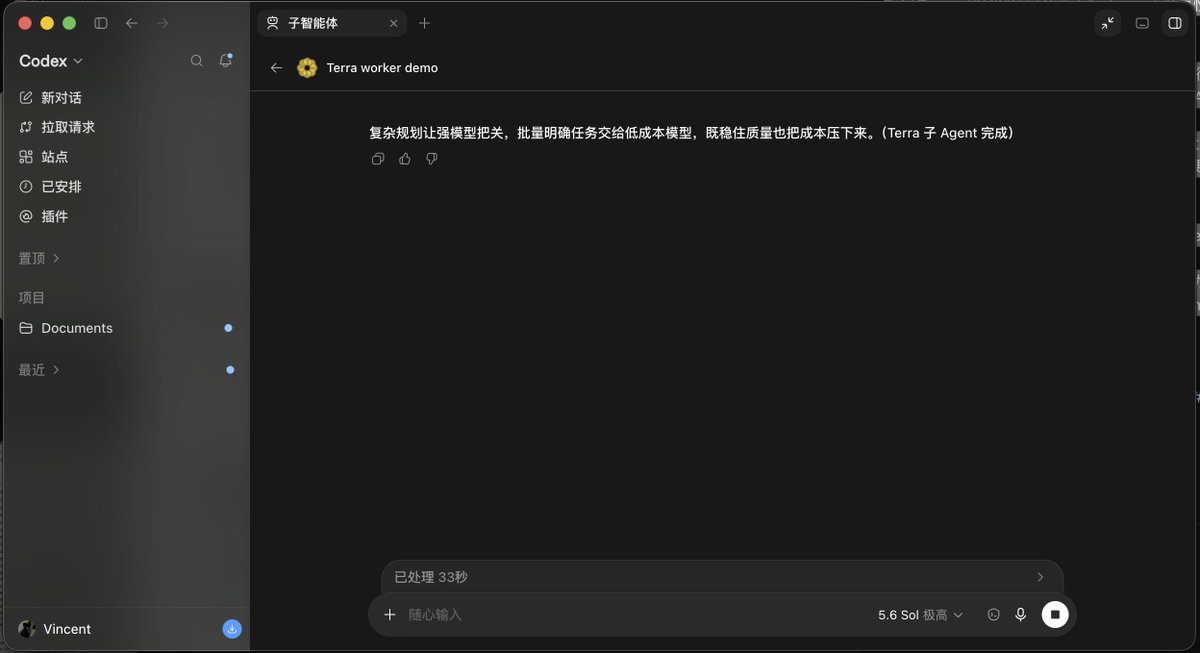Give thumbs down to the message
This screenshot has height=653, width=1200.
[x=432, y=159]
